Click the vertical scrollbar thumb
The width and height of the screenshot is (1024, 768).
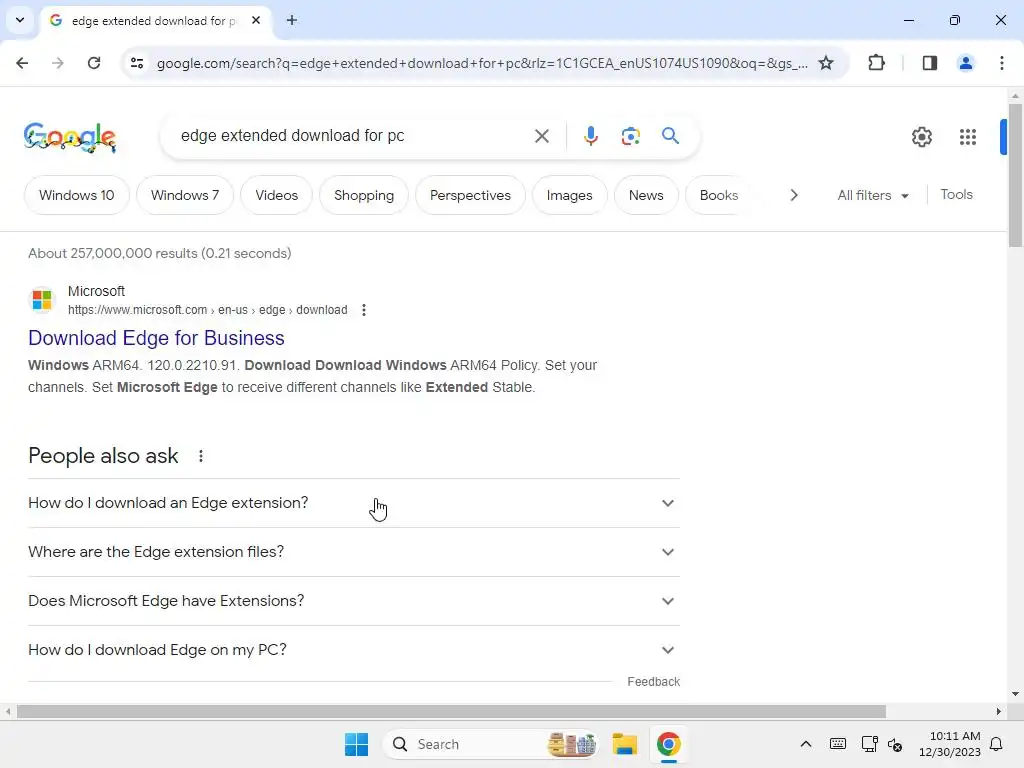pyautogui.click(x=1015, y=175)
